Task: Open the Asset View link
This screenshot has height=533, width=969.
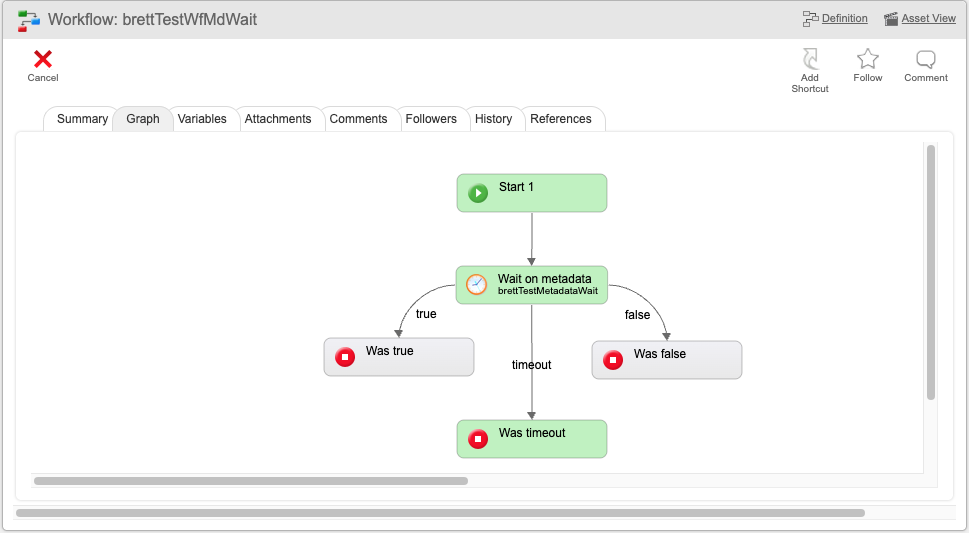Action: (928, 19)
